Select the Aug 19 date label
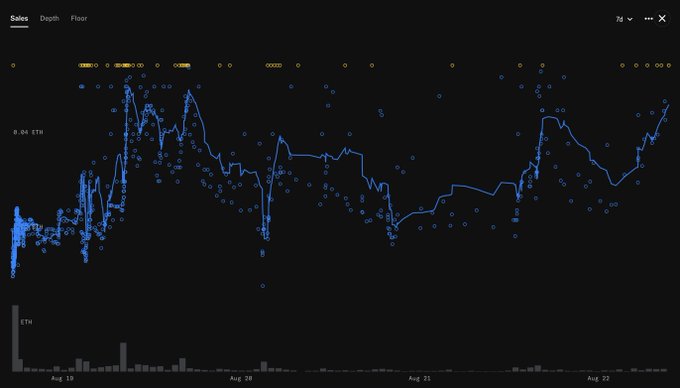Viewport: 680px width, 388px height. 62,378
